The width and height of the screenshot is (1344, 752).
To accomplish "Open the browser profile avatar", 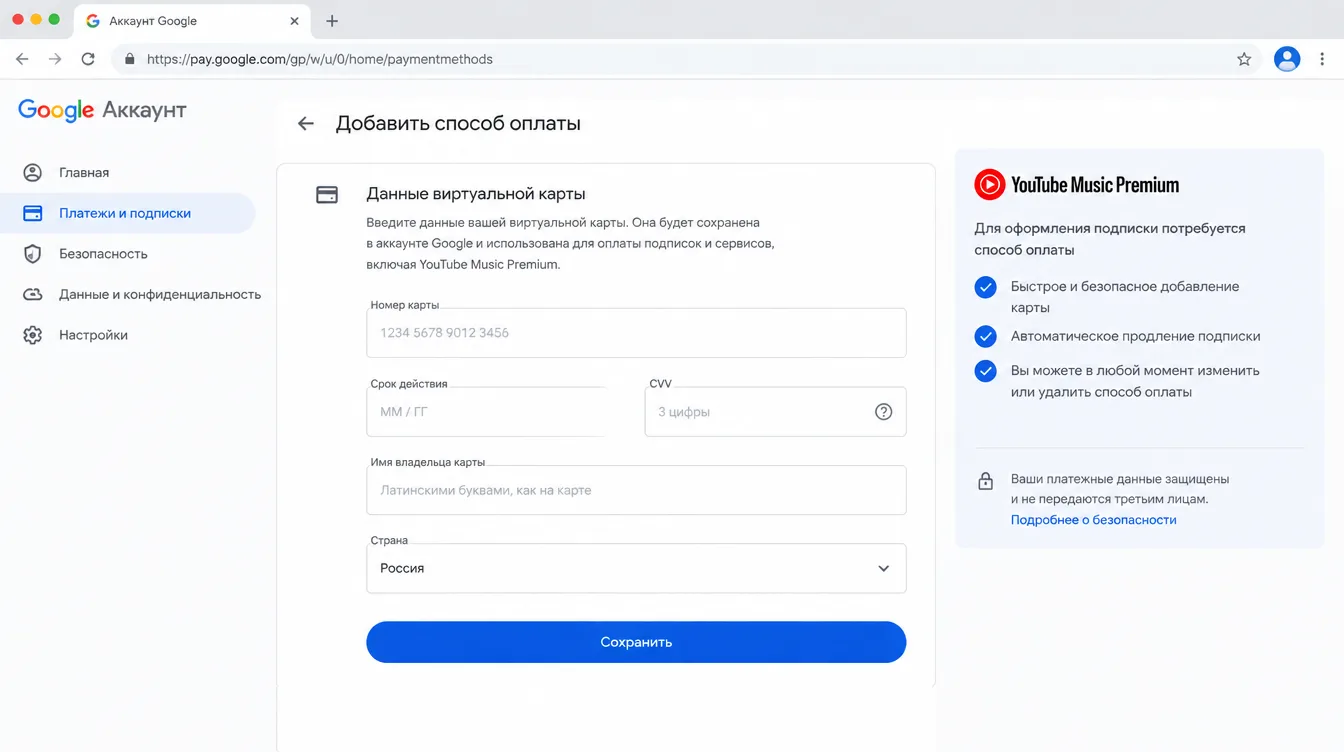I will click(1287, 59).
